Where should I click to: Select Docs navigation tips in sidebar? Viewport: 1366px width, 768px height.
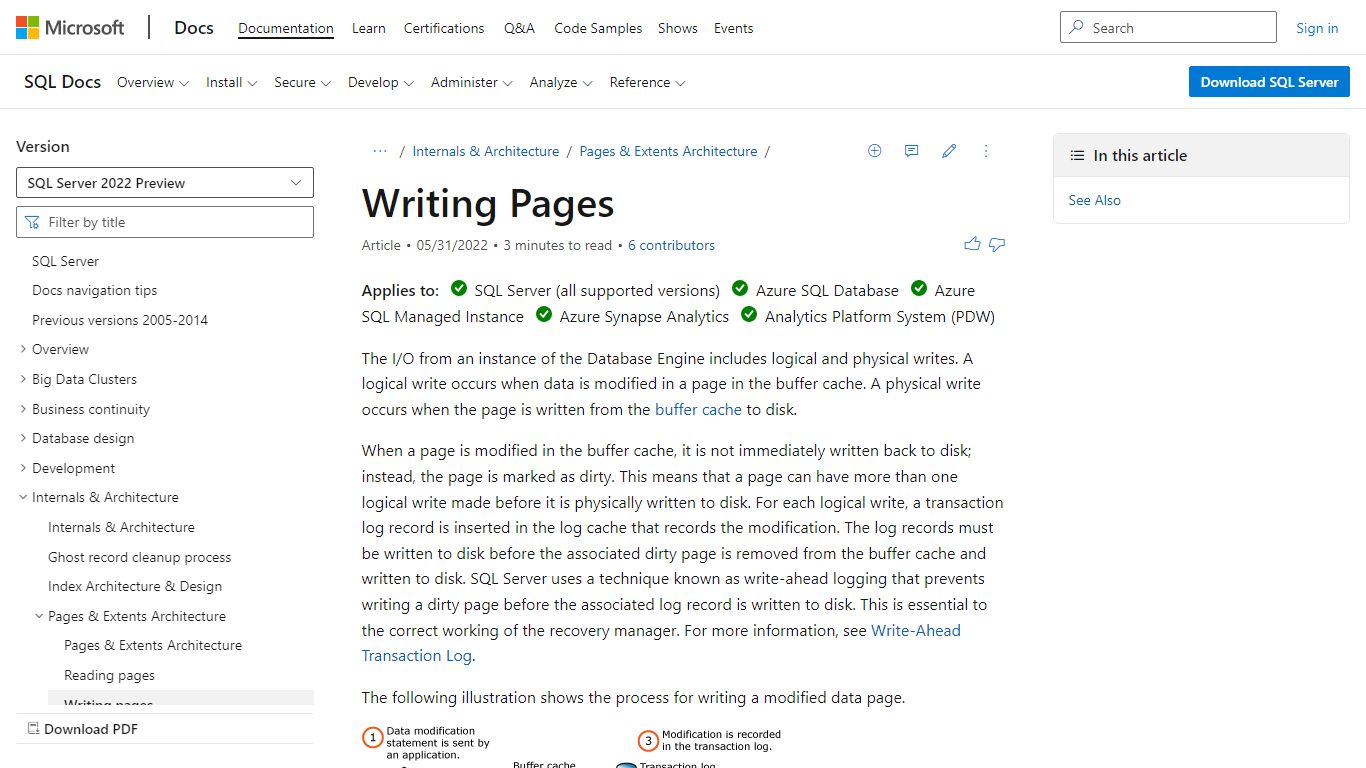94,290
